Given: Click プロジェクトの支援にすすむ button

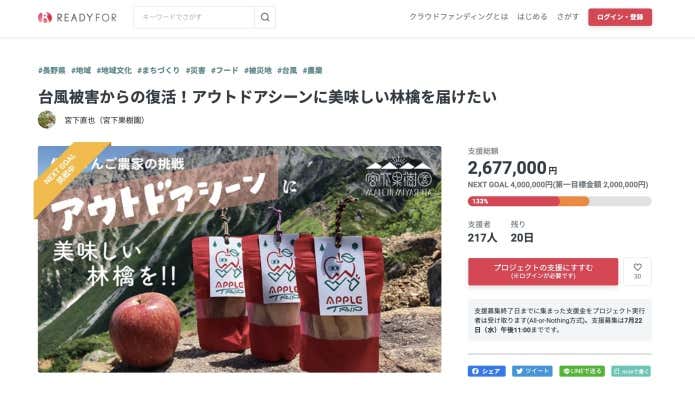Looking at the screenshot, I should 543,271.
